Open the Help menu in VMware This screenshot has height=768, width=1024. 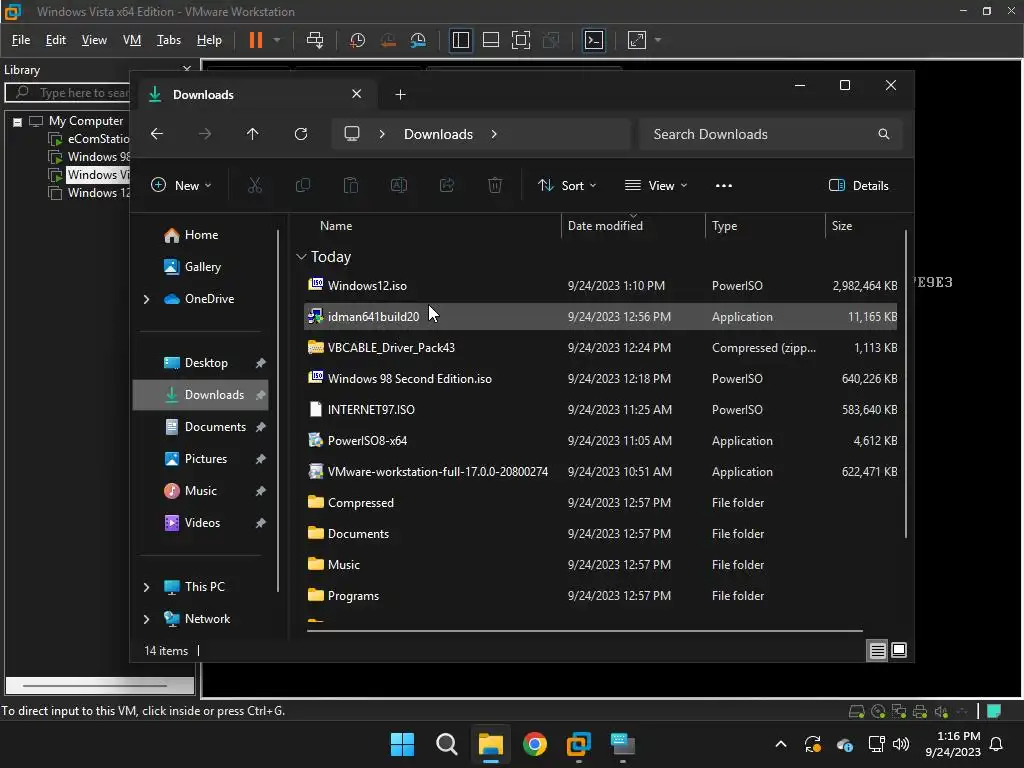coord(209,40)
